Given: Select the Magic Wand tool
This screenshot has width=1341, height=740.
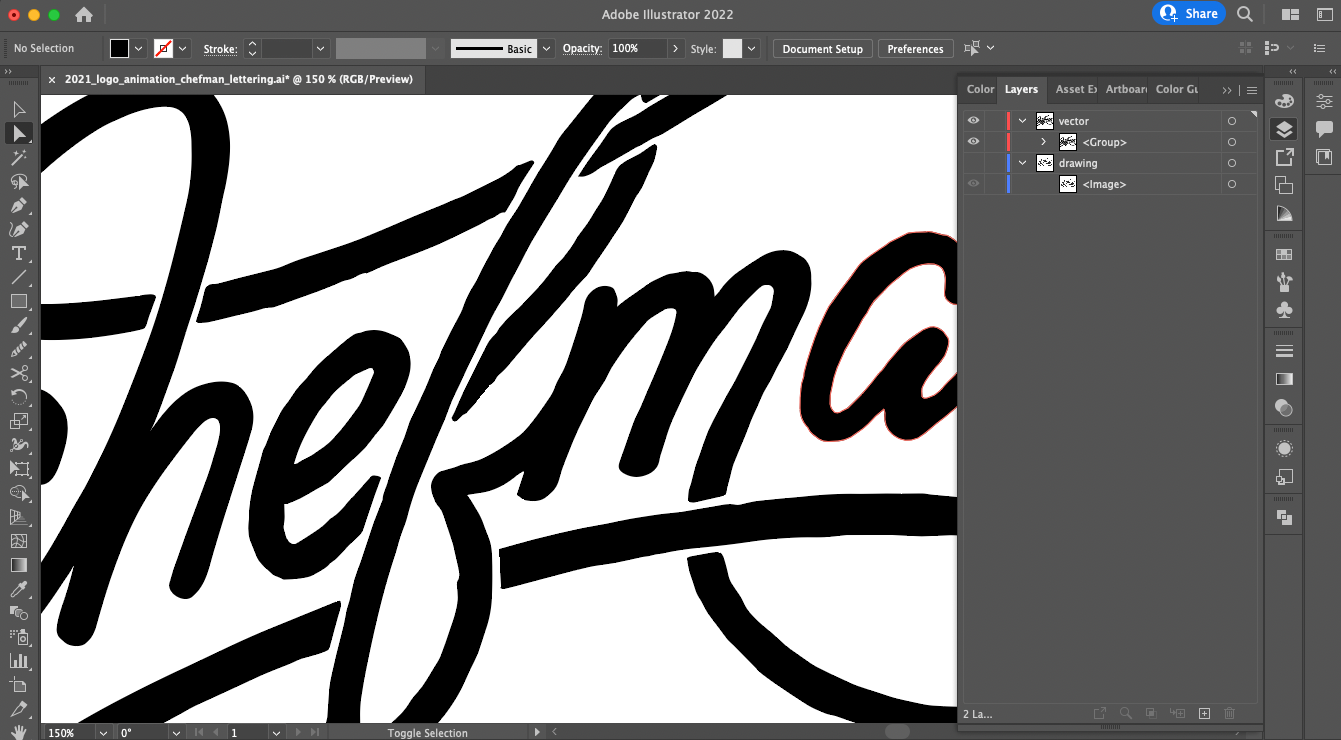Looking at the screenshot, I should 19,157.
